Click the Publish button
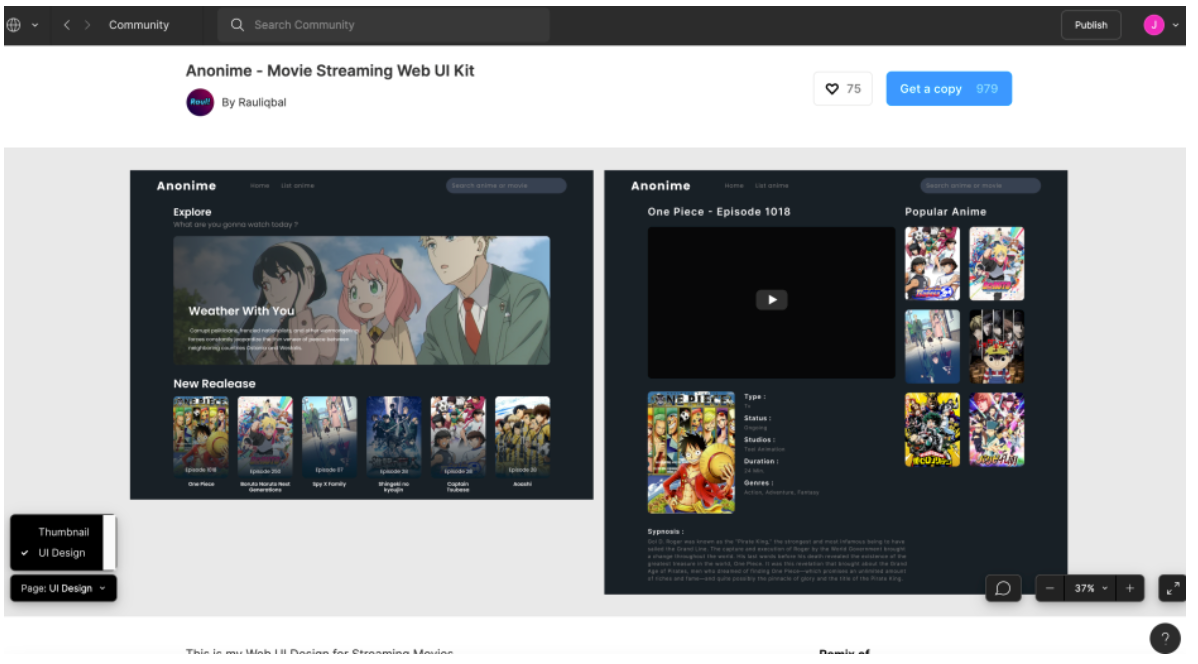 tap(1090, 25)
